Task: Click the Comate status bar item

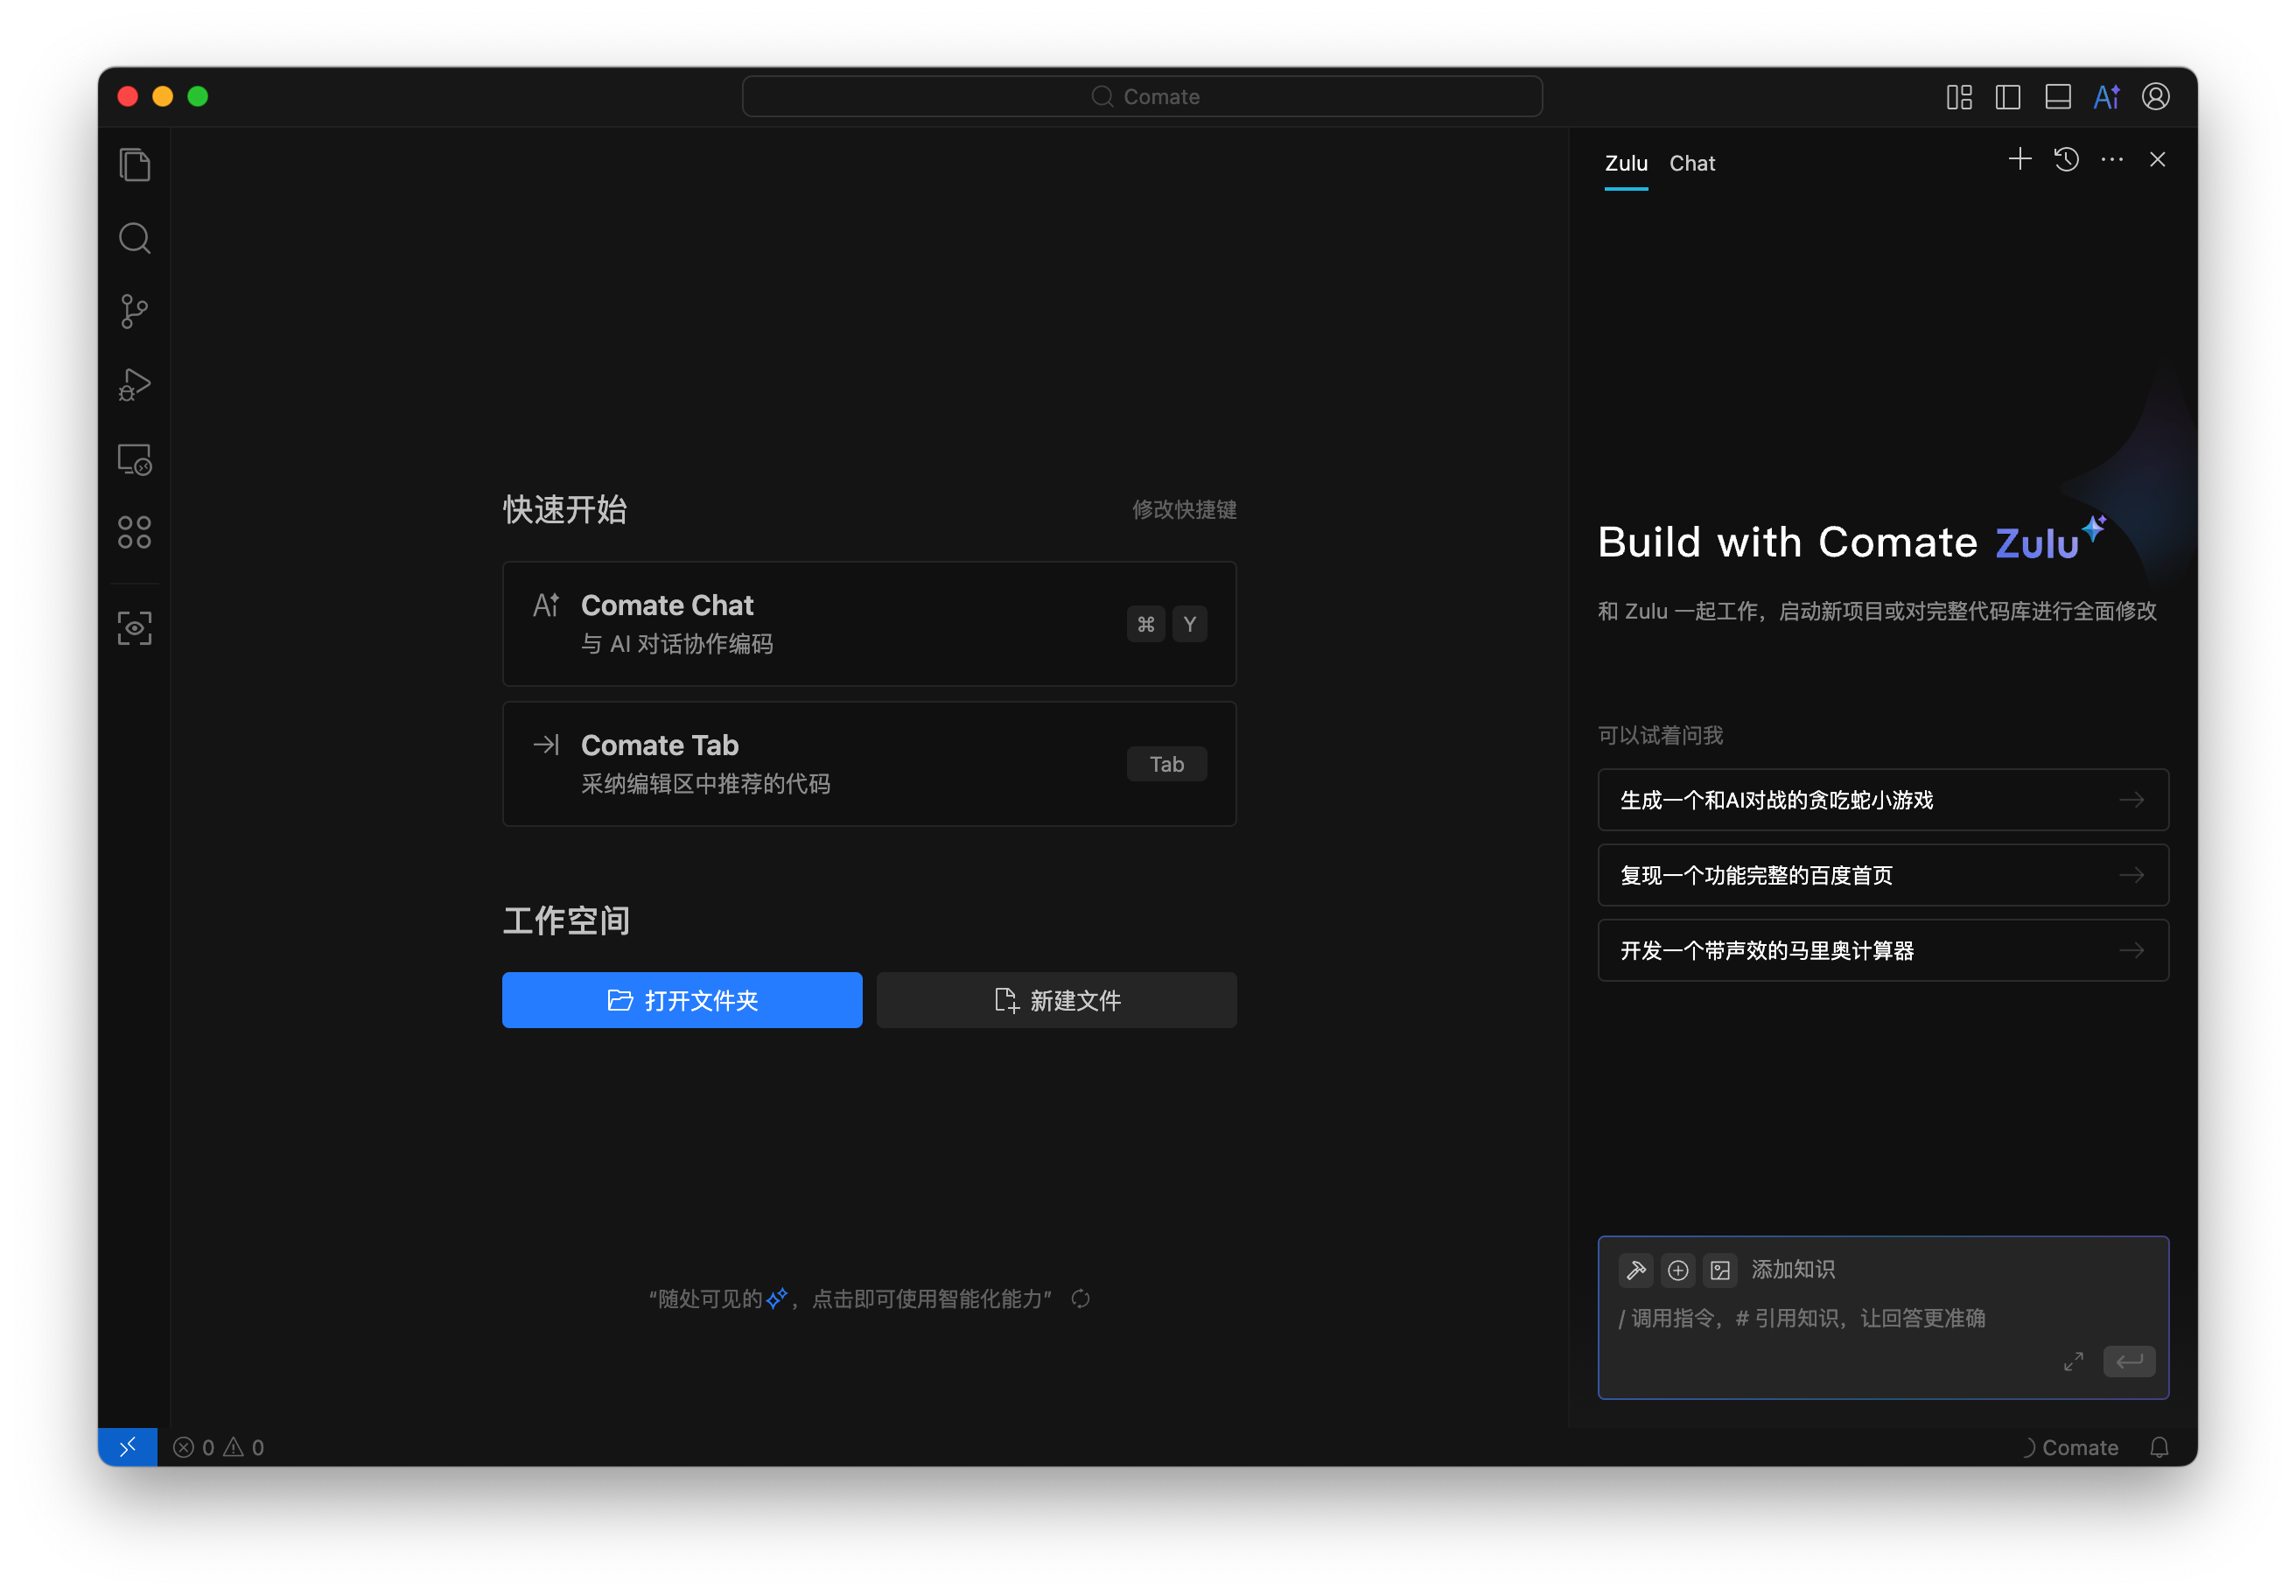Action: click(x=2069, y=1447)
